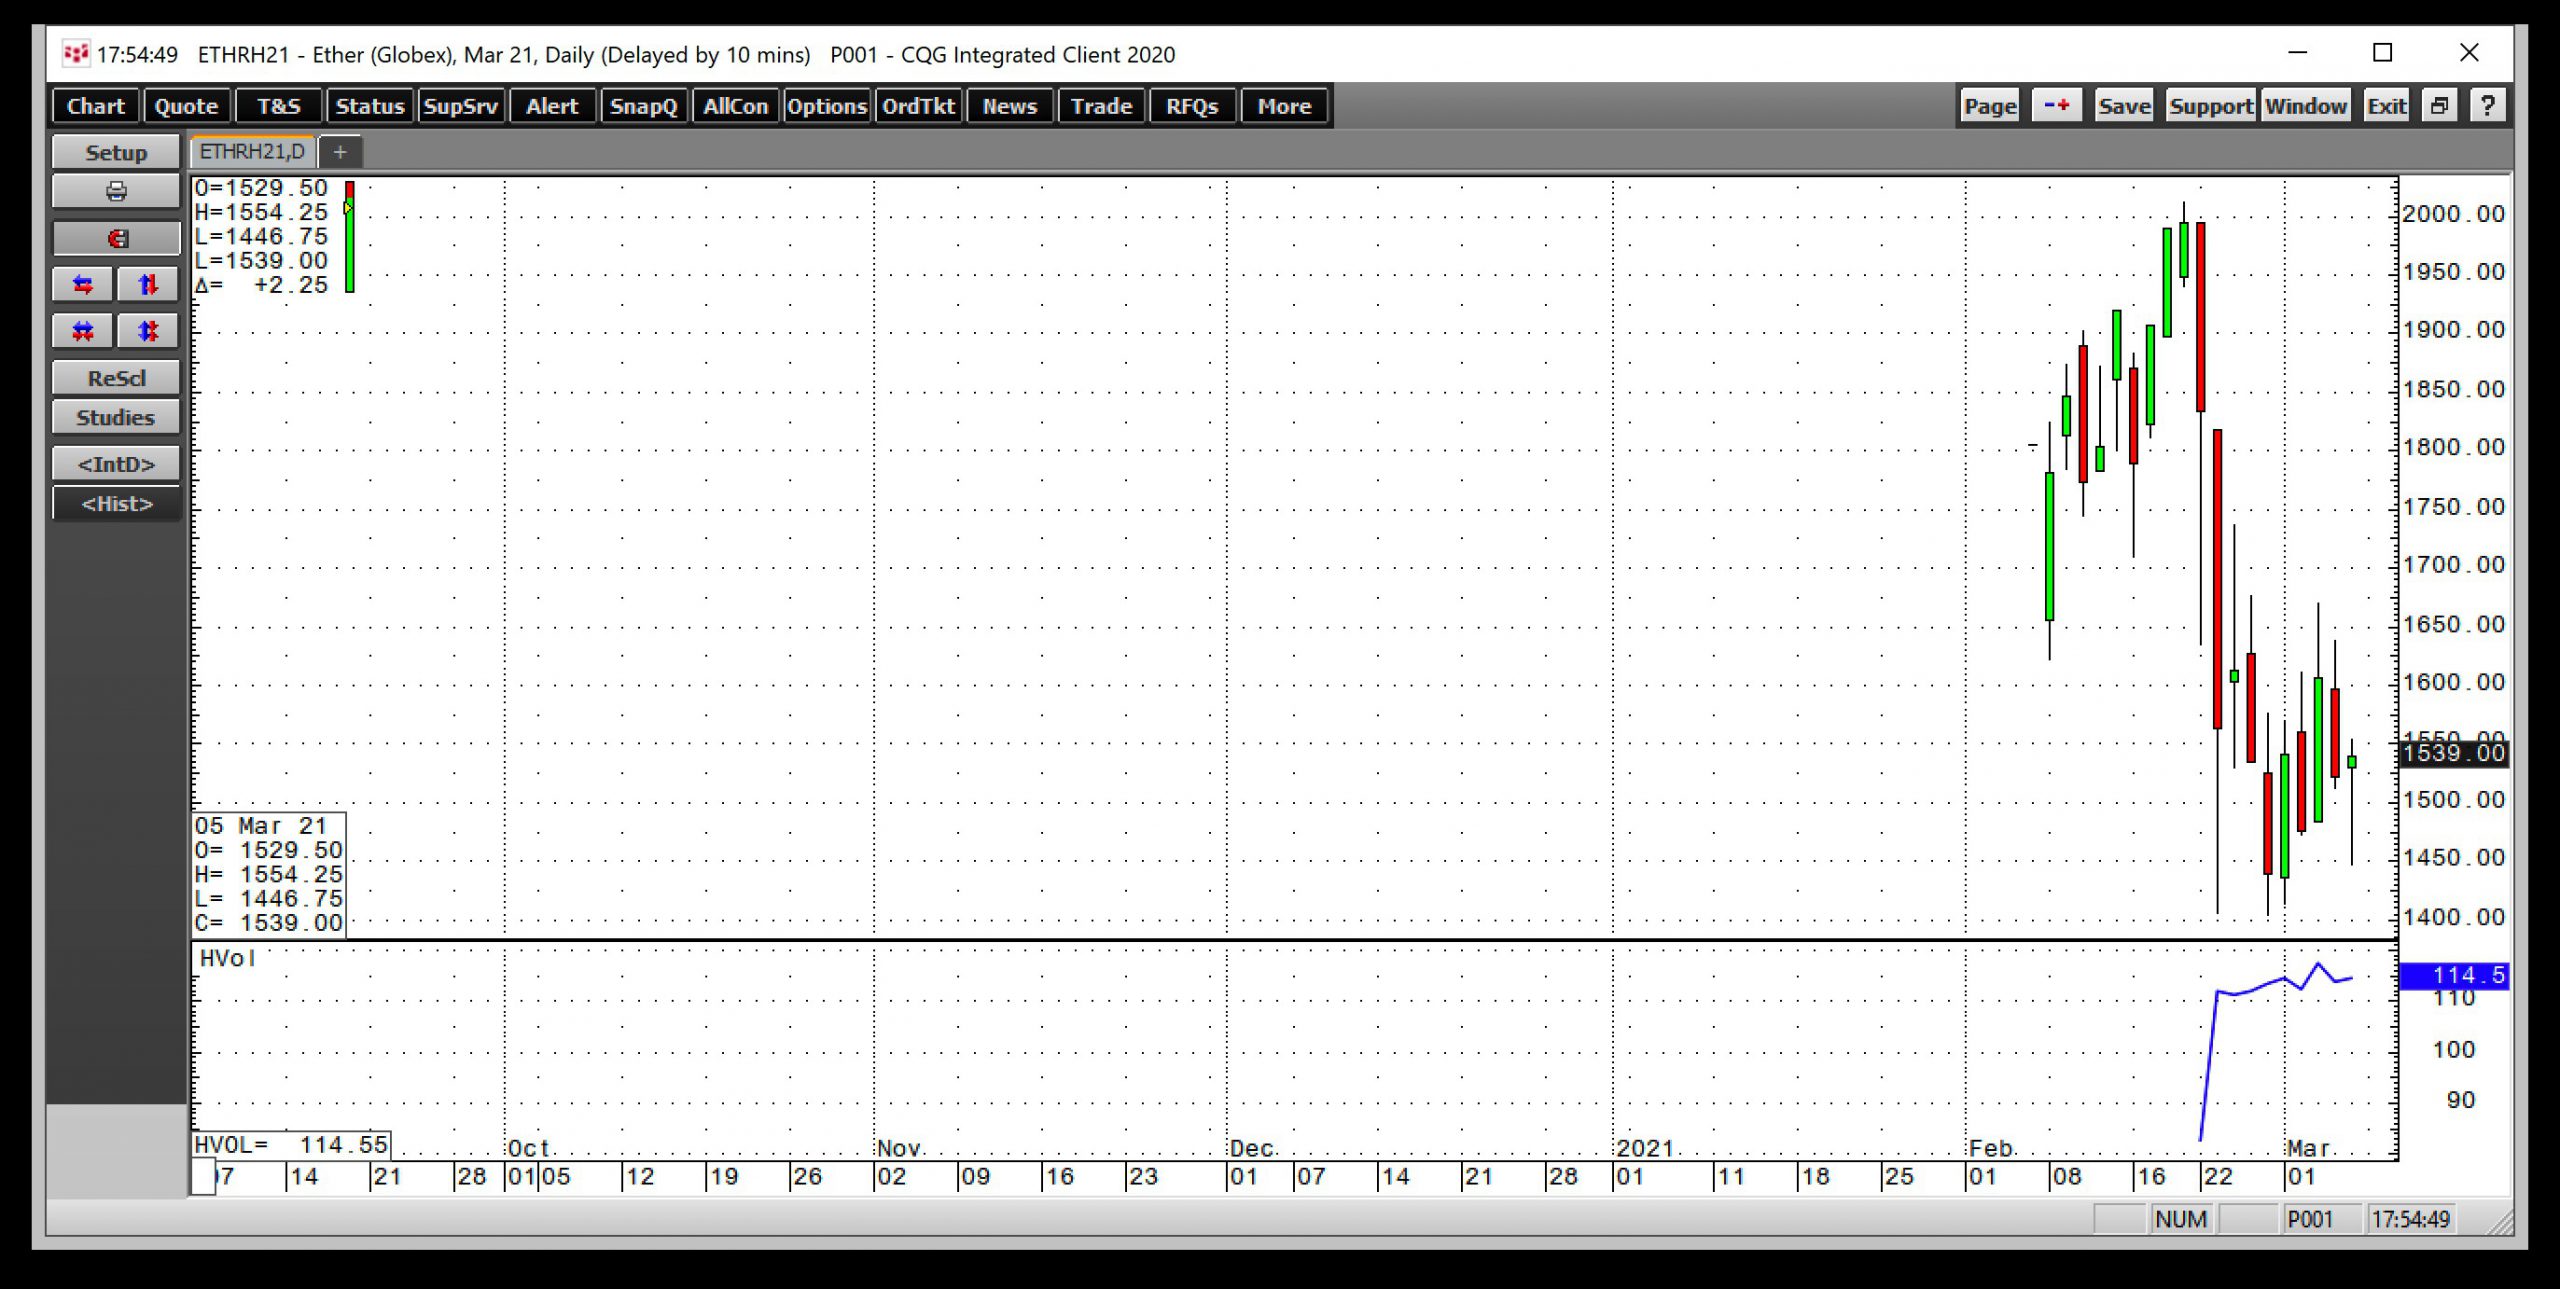The width and height of the screenshot is (2560, 1289).
Task: Click the HVOL= 114.55 readout
Action: pos(291,1145)
